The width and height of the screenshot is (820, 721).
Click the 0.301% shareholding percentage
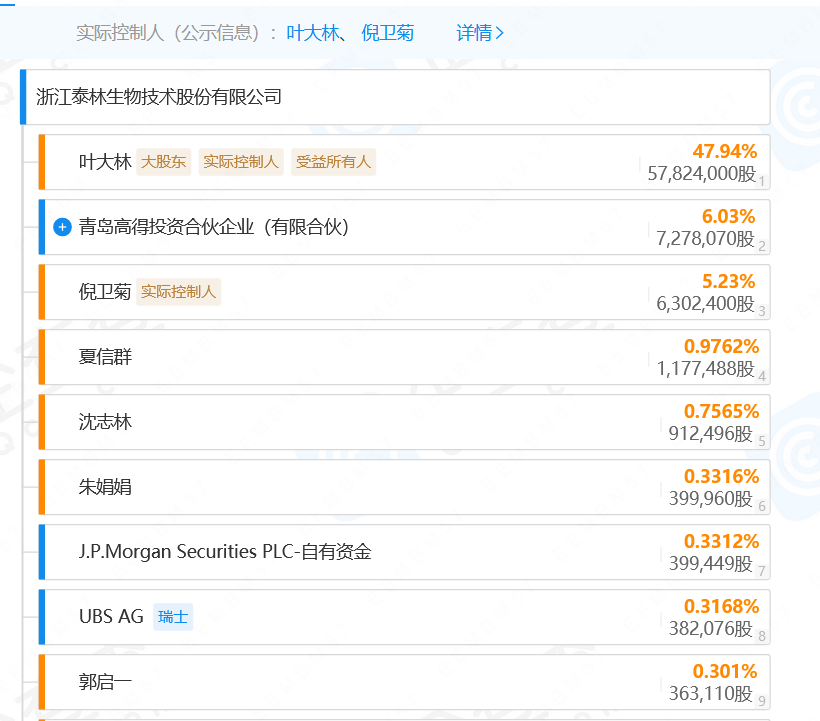[x=725, y=671]
